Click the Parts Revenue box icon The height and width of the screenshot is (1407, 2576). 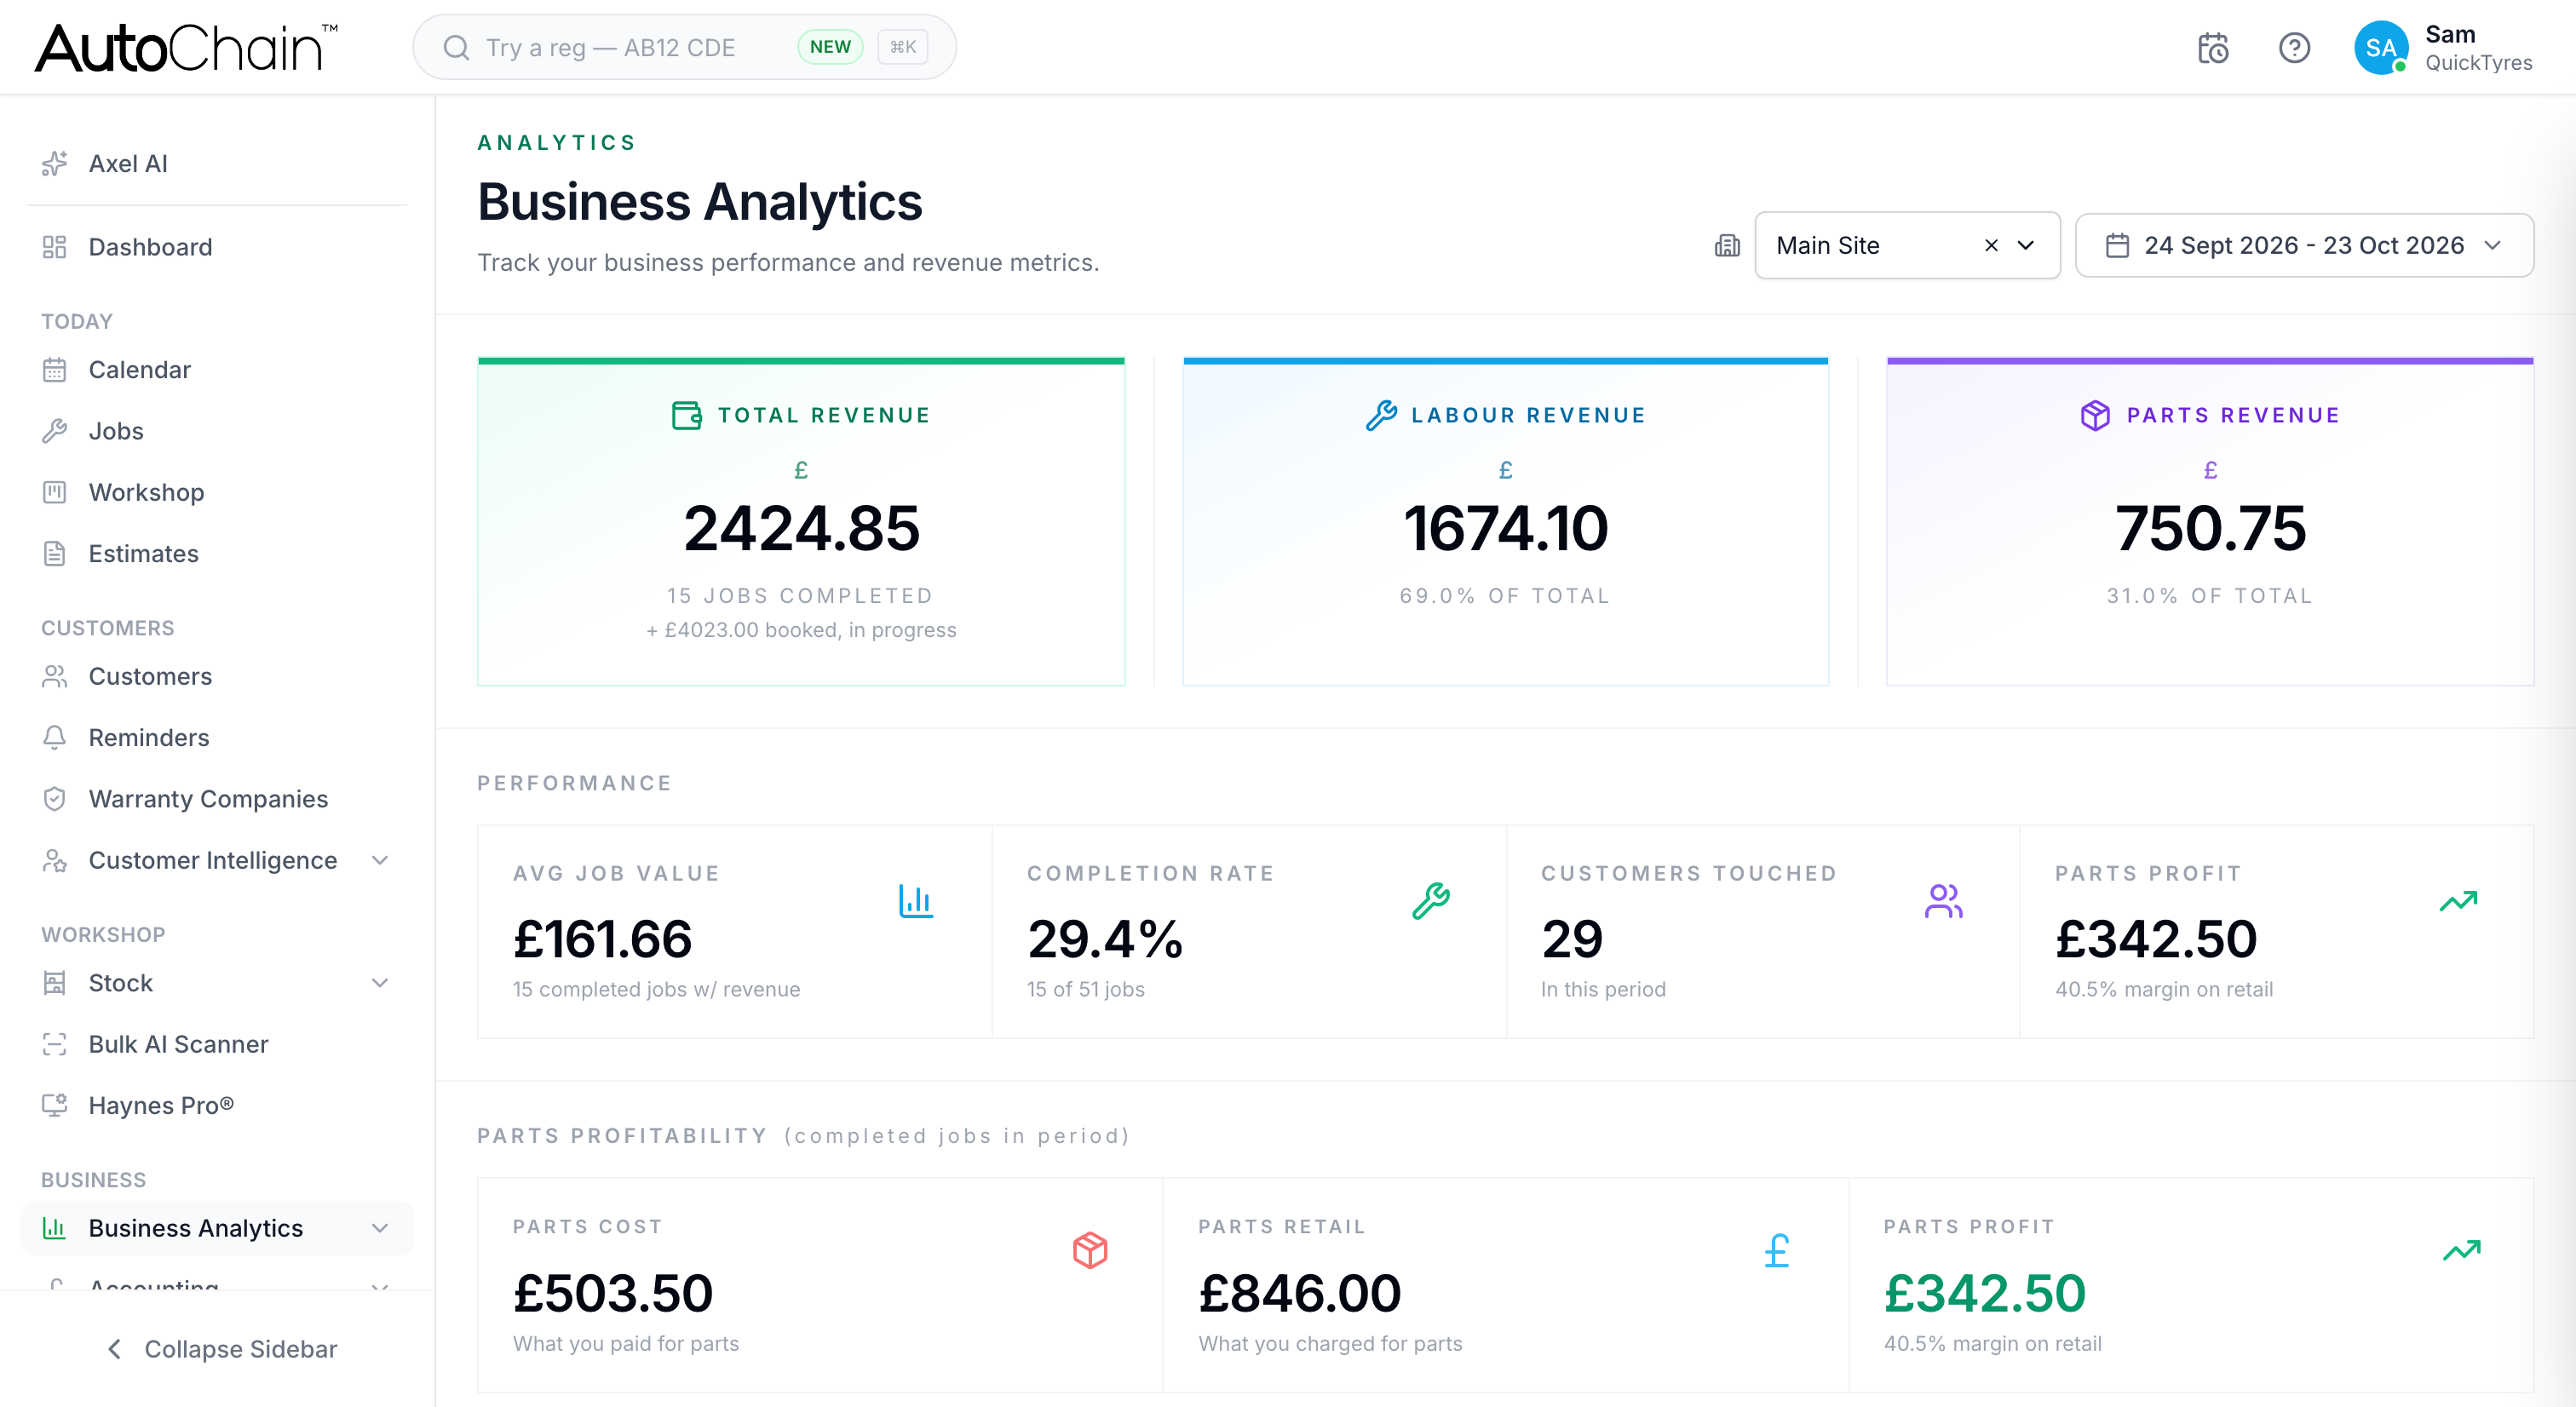pyautogui.click(x=2095, y=415)
